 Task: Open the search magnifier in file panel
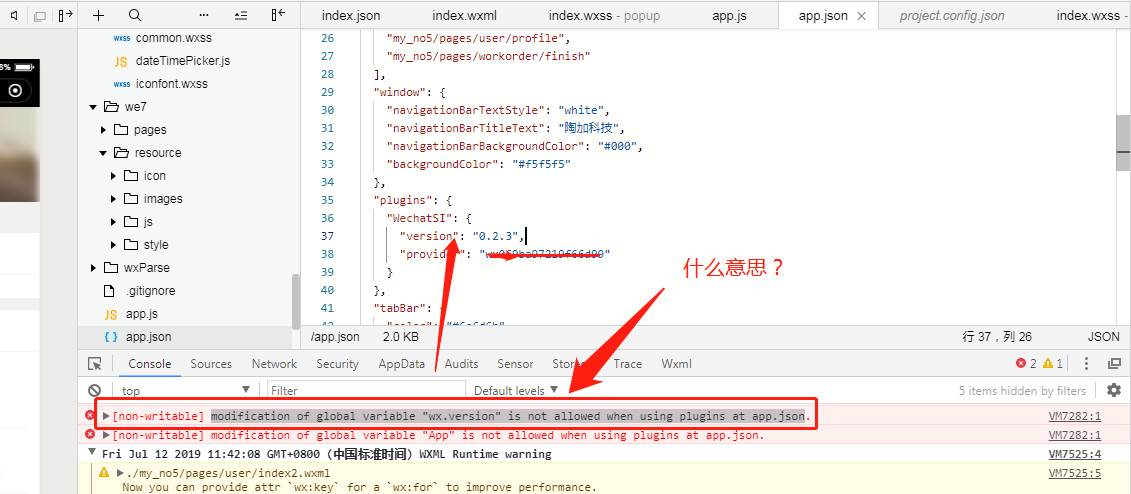pyautogui.click(x=135, y=15)
